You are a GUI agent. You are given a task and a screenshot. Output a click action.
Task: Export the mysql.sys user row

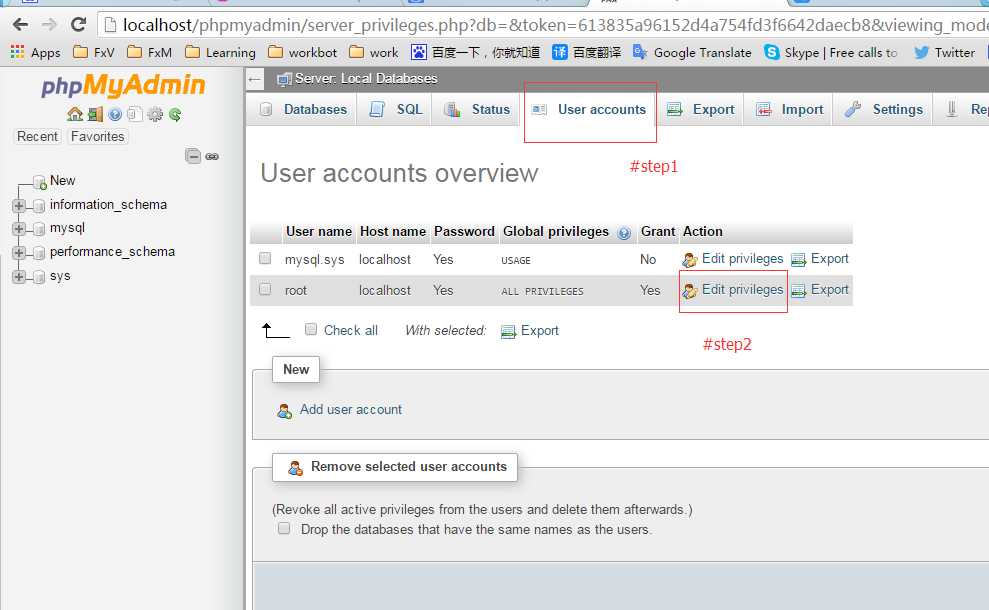click(x=820, y=259)
